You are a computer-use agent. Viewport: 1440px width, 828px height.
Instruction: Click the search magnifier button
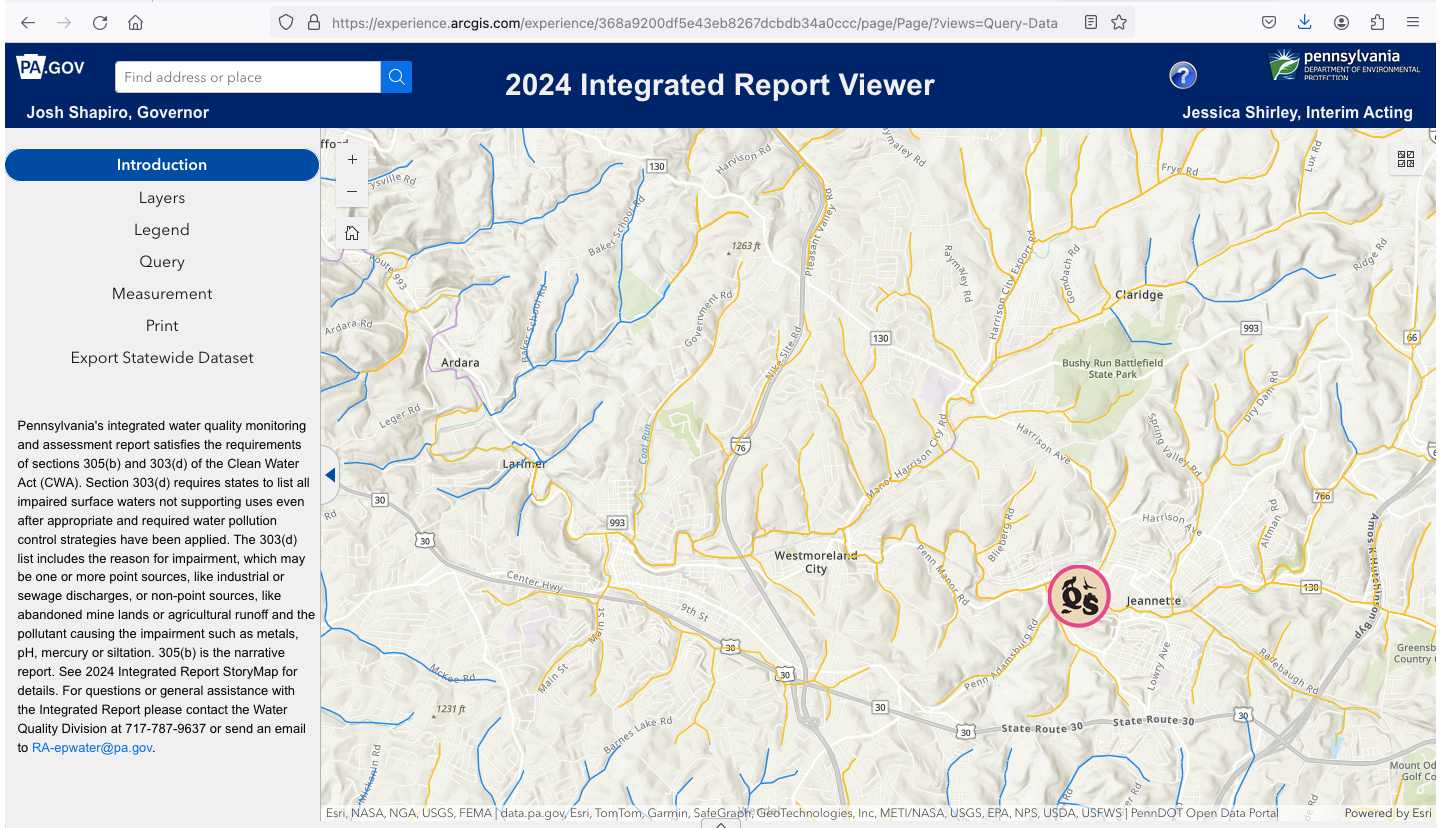click(x=396, y=77)
